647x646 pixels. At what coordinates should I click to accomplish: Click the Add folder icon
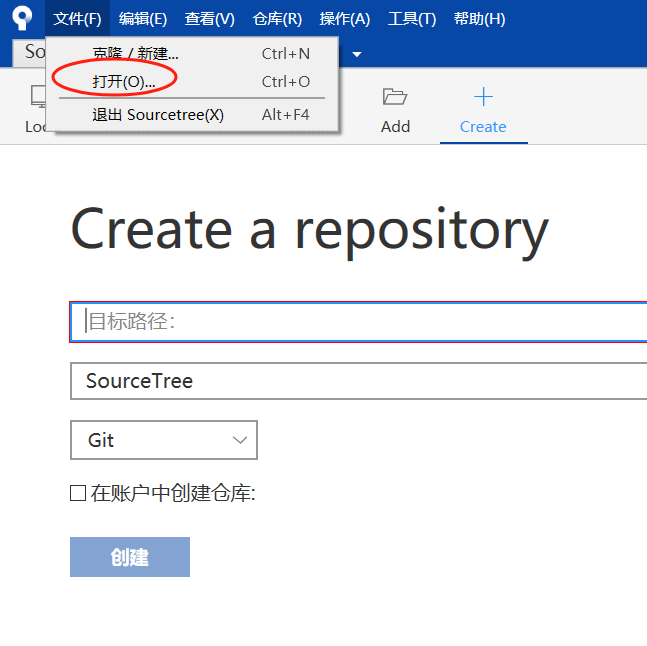click(395, 97)
